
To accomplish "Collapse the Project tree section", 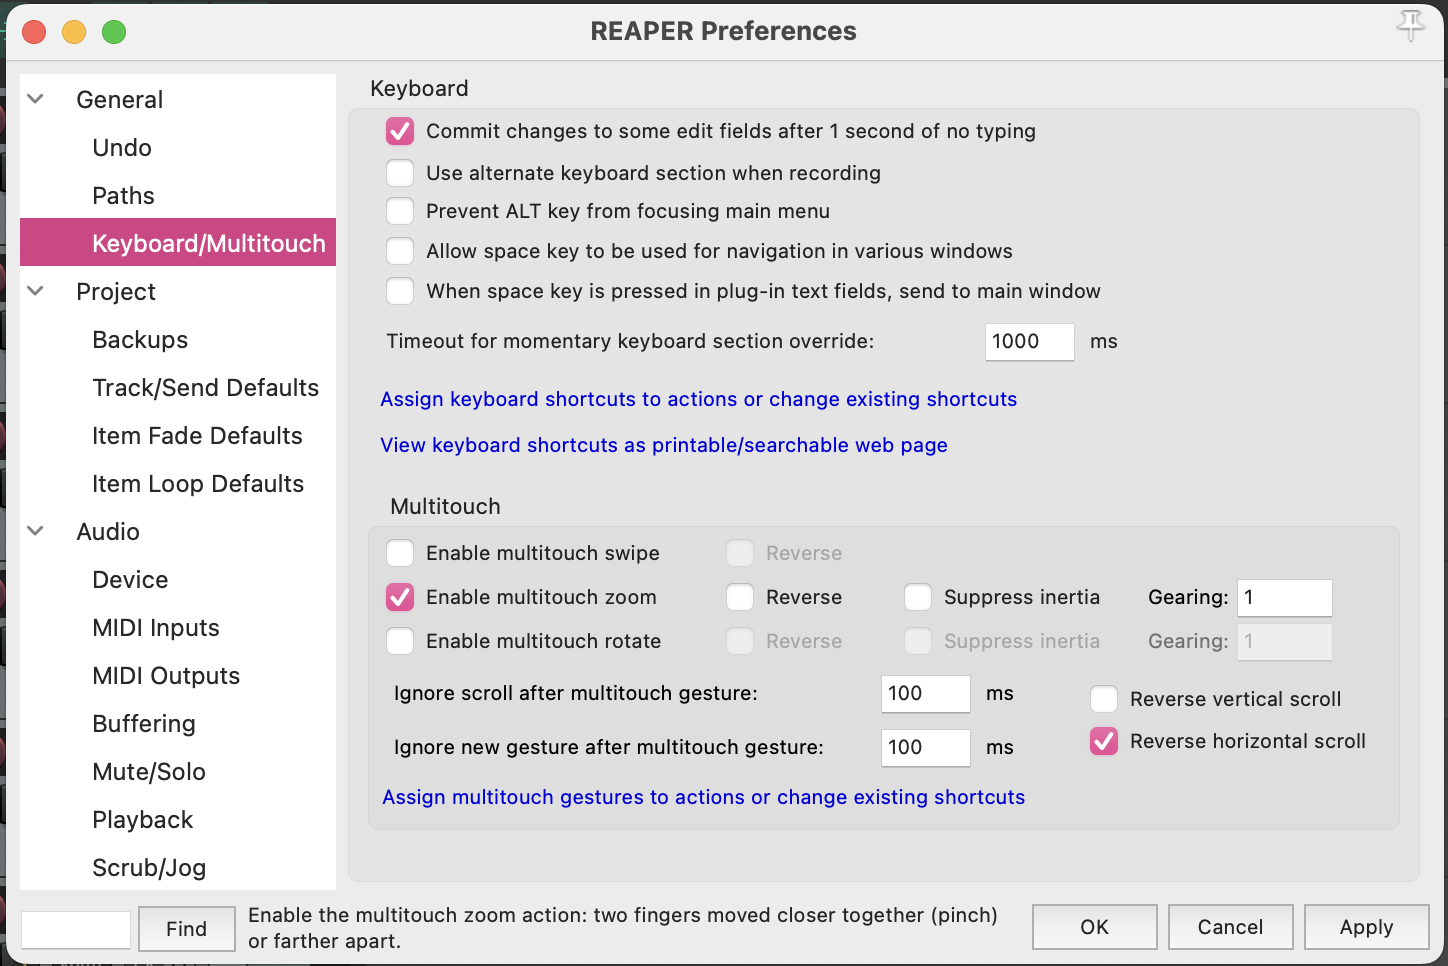I will click(36, 291).
